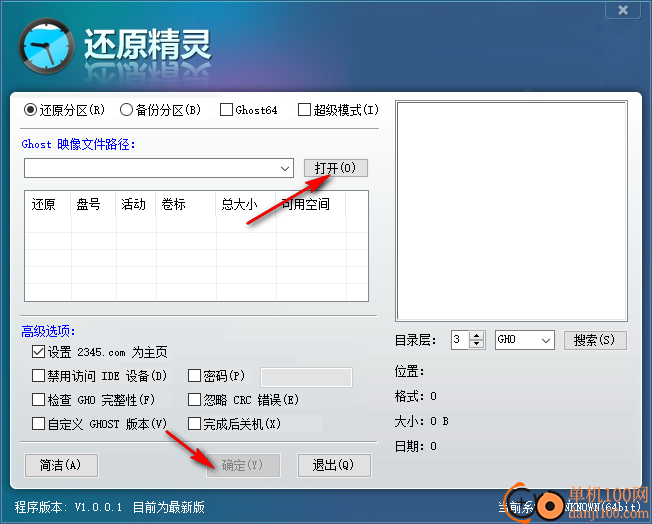Viewport: 652px width, 524px height.
Task: Click the 简洁(A) button
Action: (x=62, y=465)
